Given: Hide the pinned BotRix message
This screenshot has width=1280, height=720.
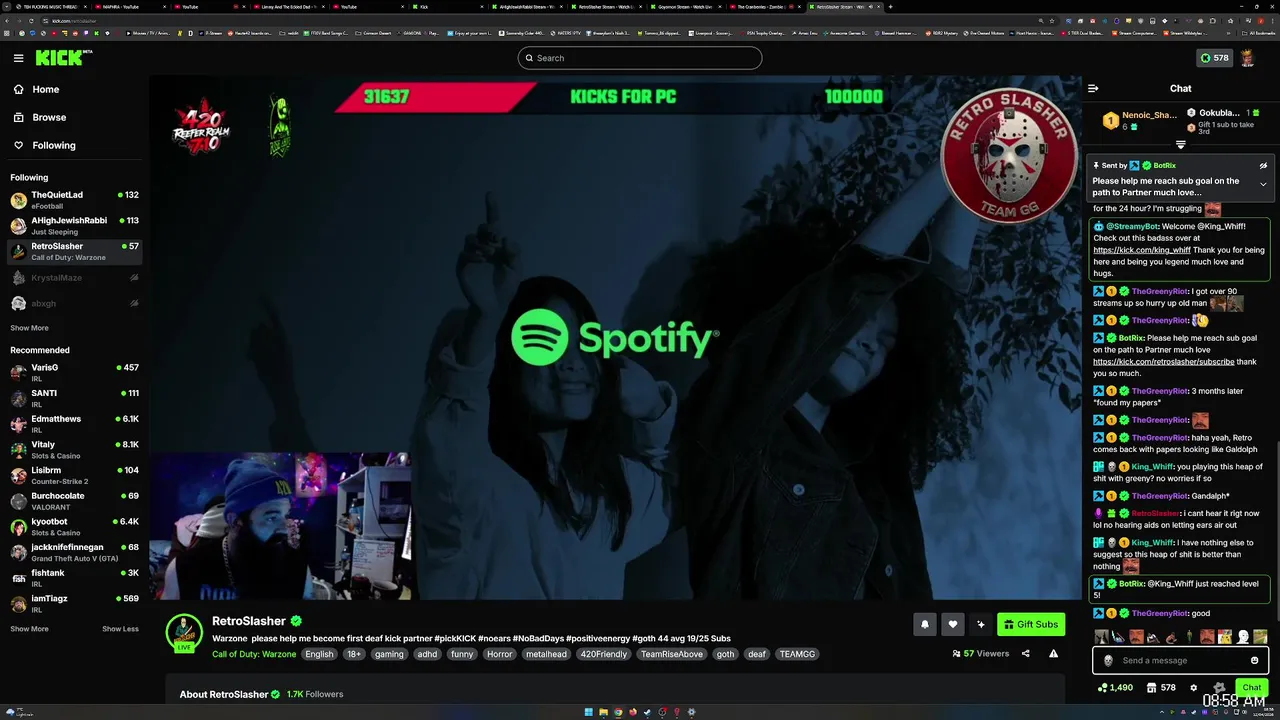Looking at the screenshot, I should point(1263,165).
